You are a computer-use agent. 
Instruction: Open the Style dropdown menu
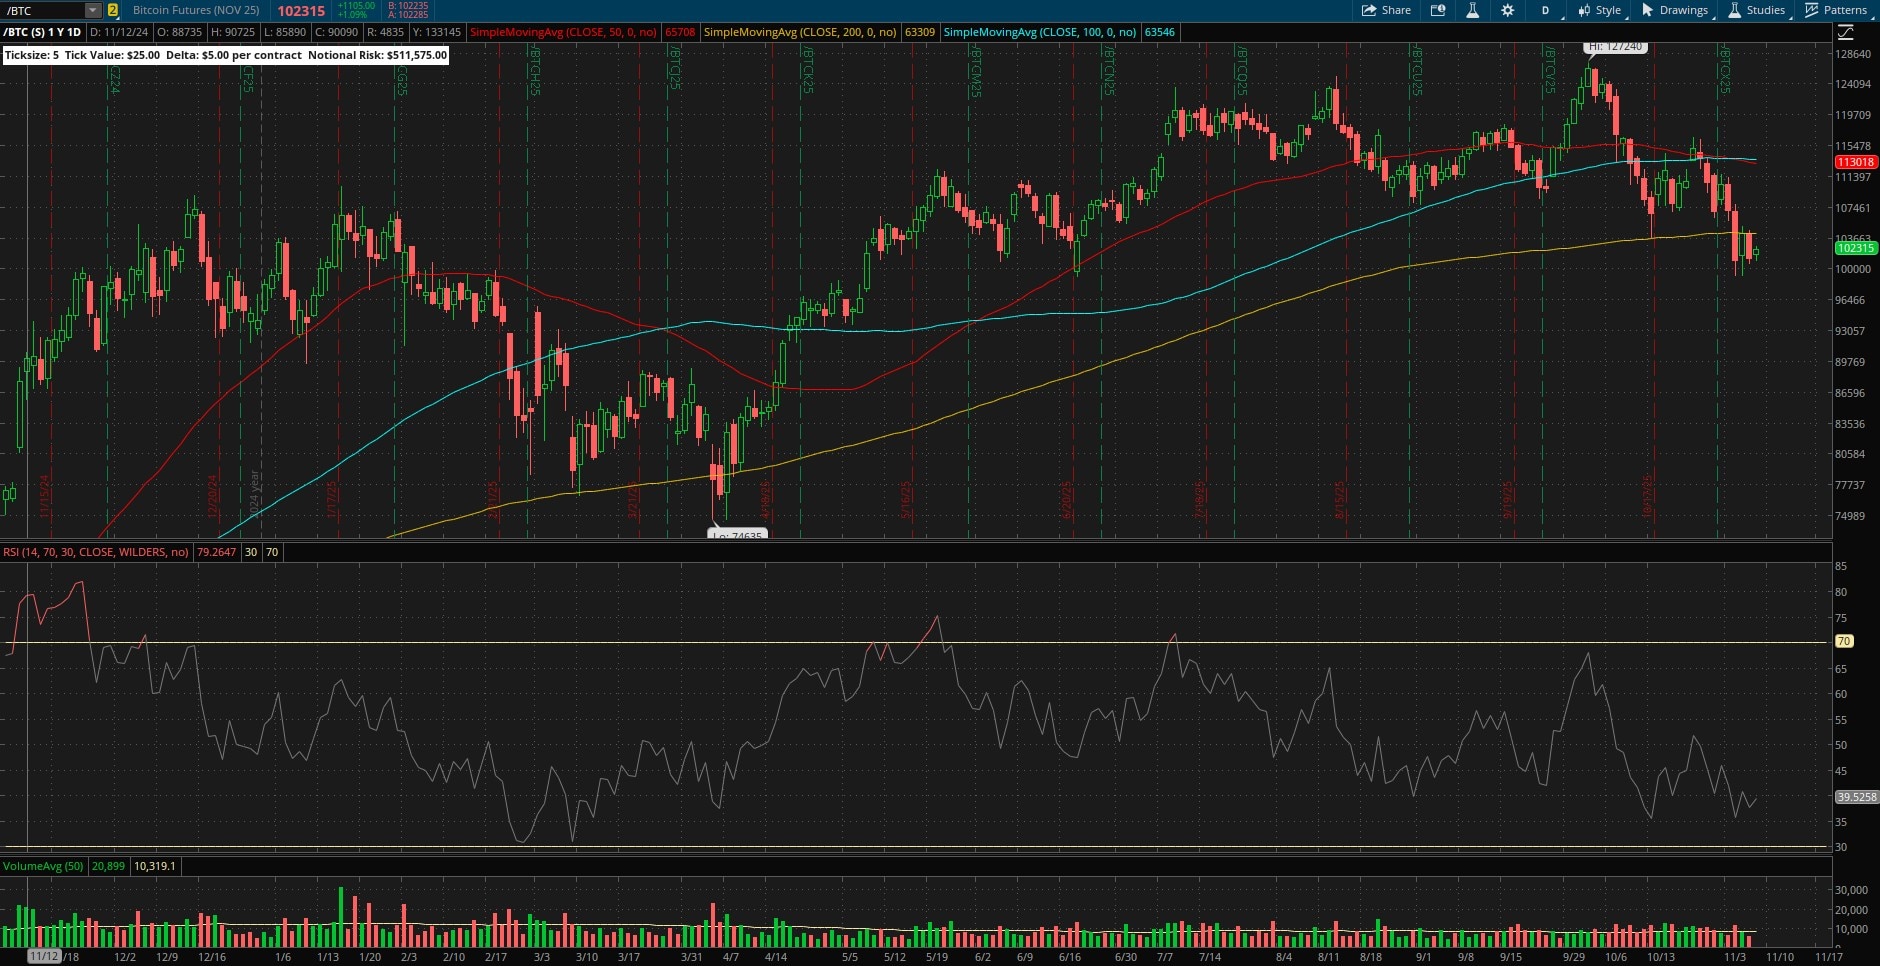pyautogui.click(x=1600, y=10)
